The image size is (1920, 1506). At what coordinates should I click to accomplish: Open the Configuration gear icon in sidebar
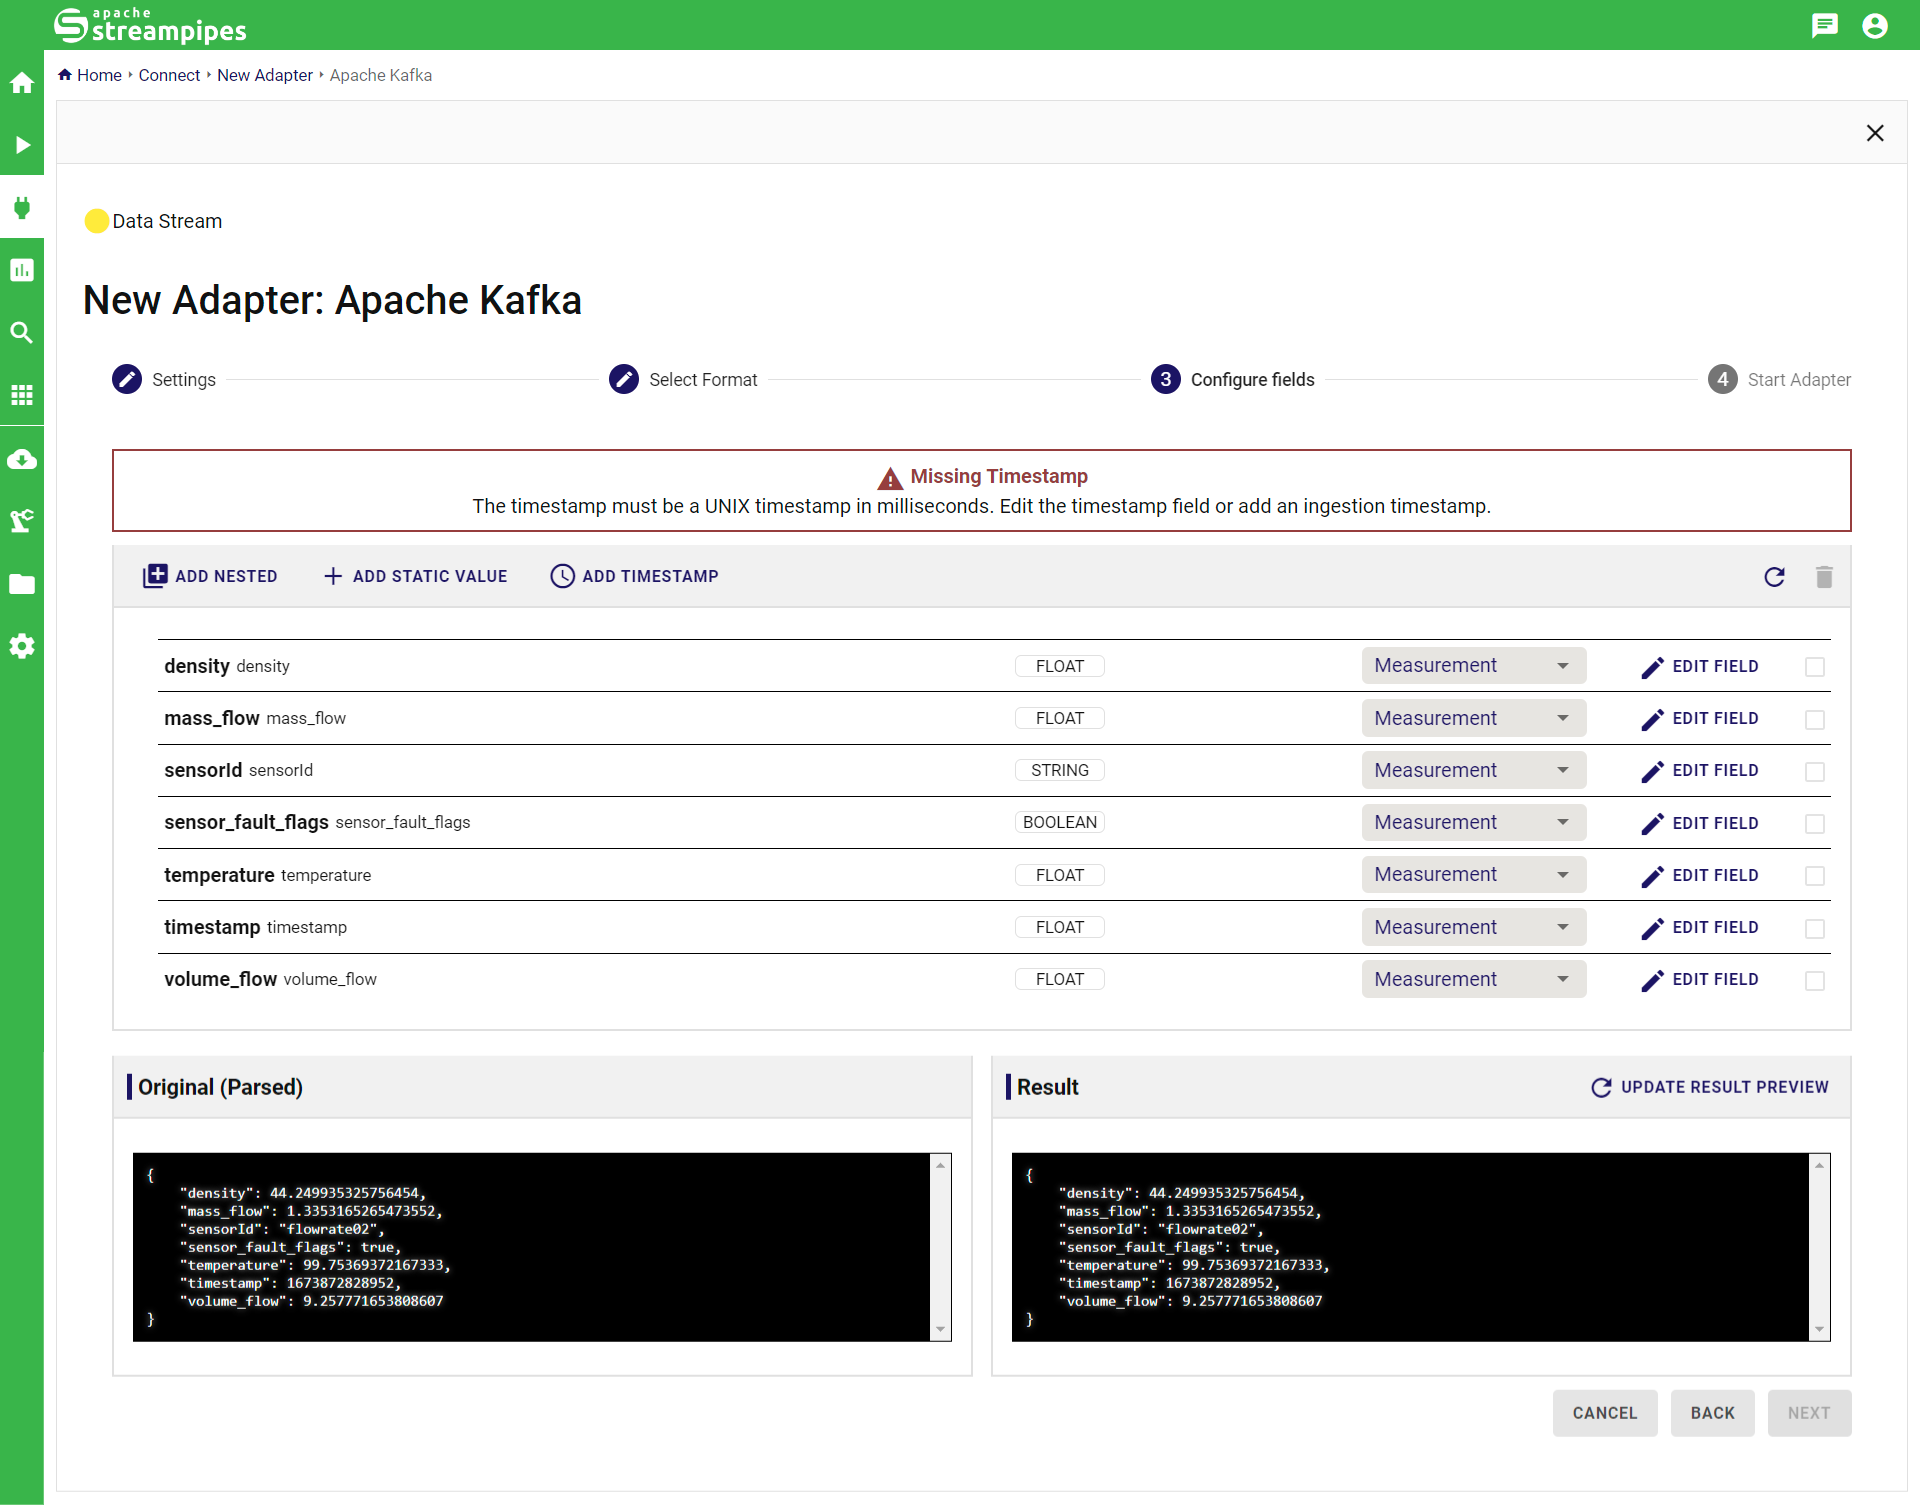22,646
